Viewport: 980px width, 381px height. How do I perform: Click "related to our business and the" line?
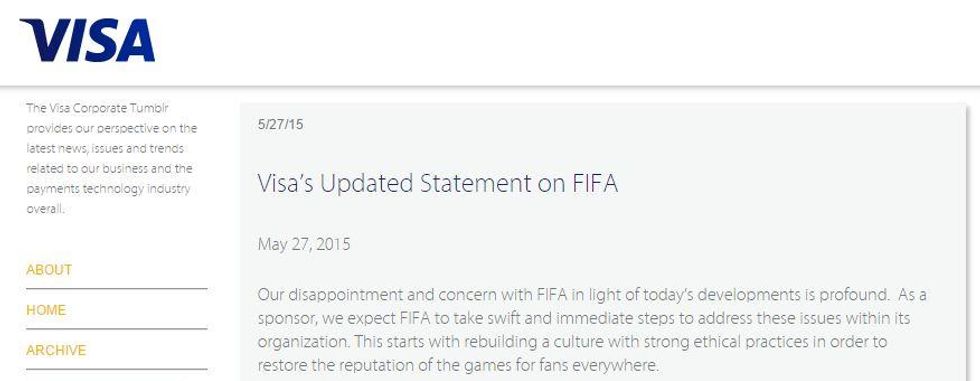[x=109, y=169]
